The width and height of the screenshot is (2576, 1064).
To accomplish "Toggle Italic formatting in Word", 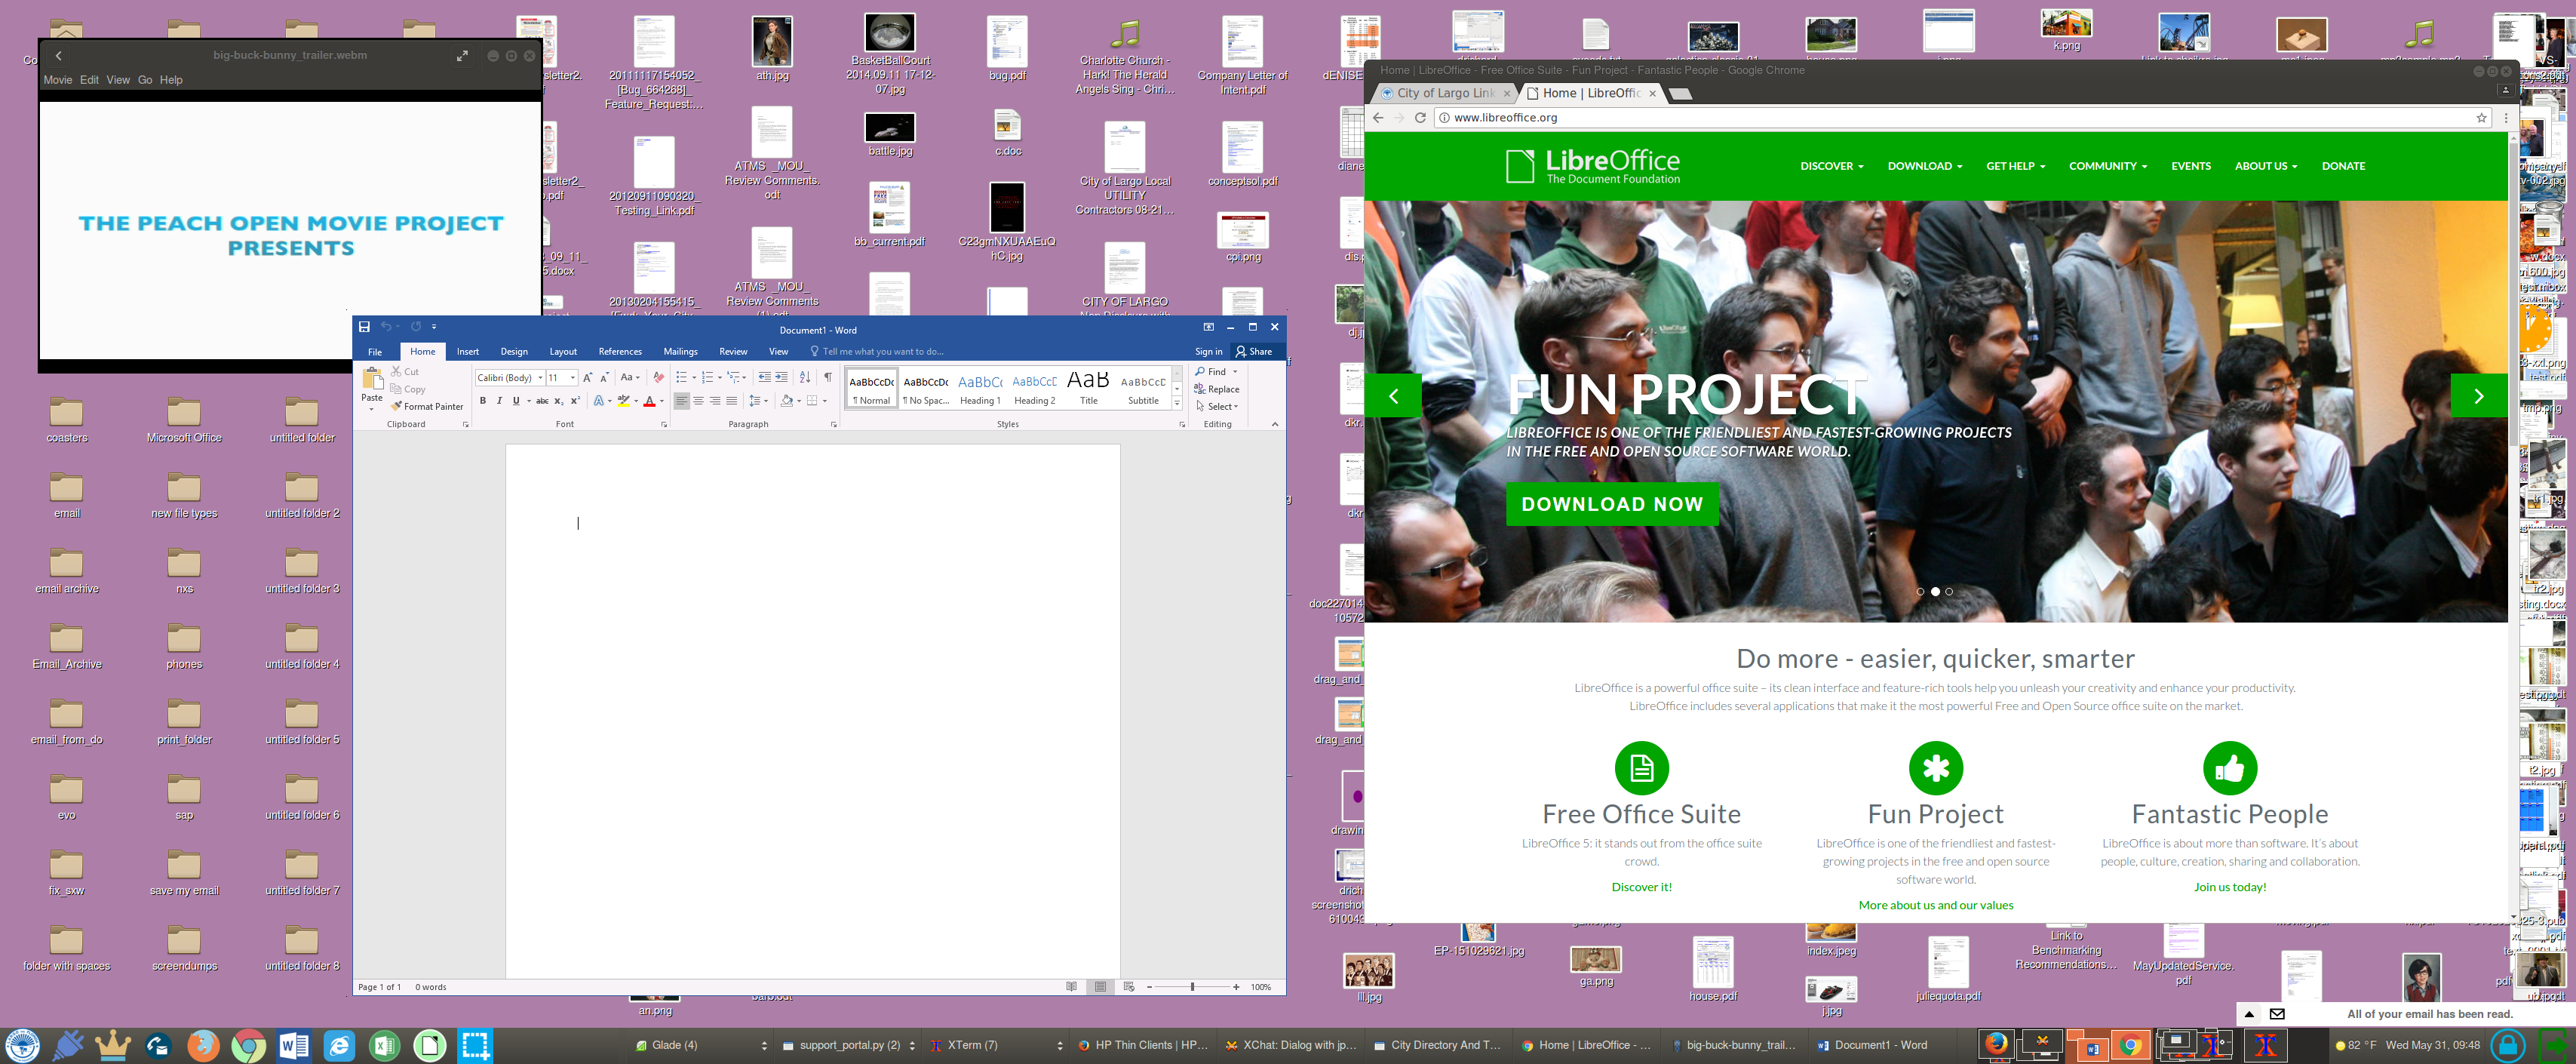I will pos(499,401).
